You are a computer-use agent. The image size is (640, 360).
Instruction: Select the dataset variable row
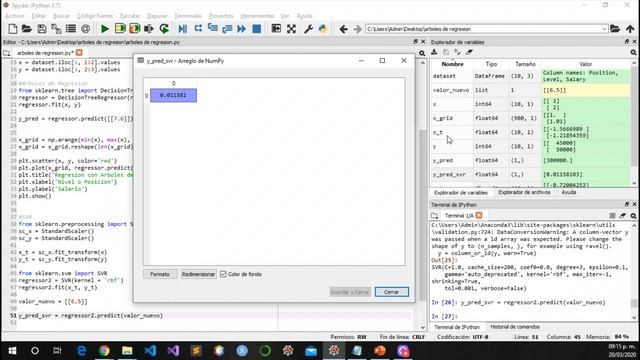[x=530, y=76]
